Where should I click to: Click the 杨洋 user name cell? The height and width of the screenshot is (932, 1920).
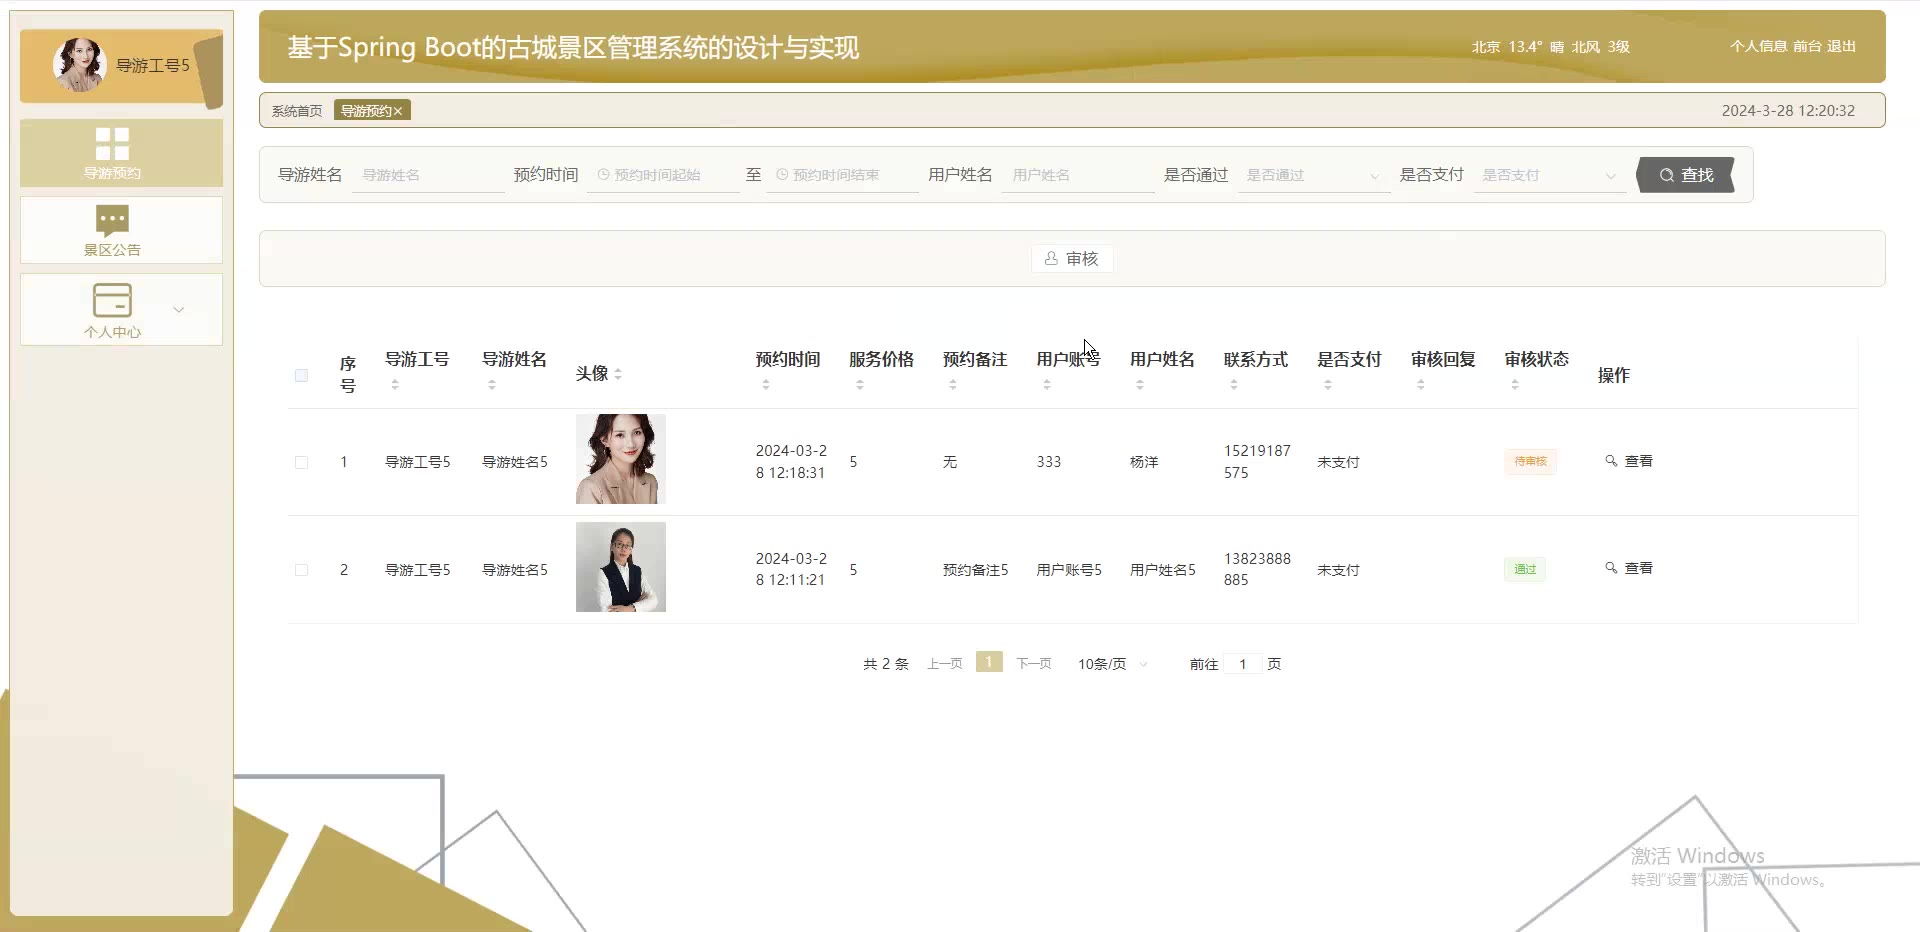[1144, 462]
